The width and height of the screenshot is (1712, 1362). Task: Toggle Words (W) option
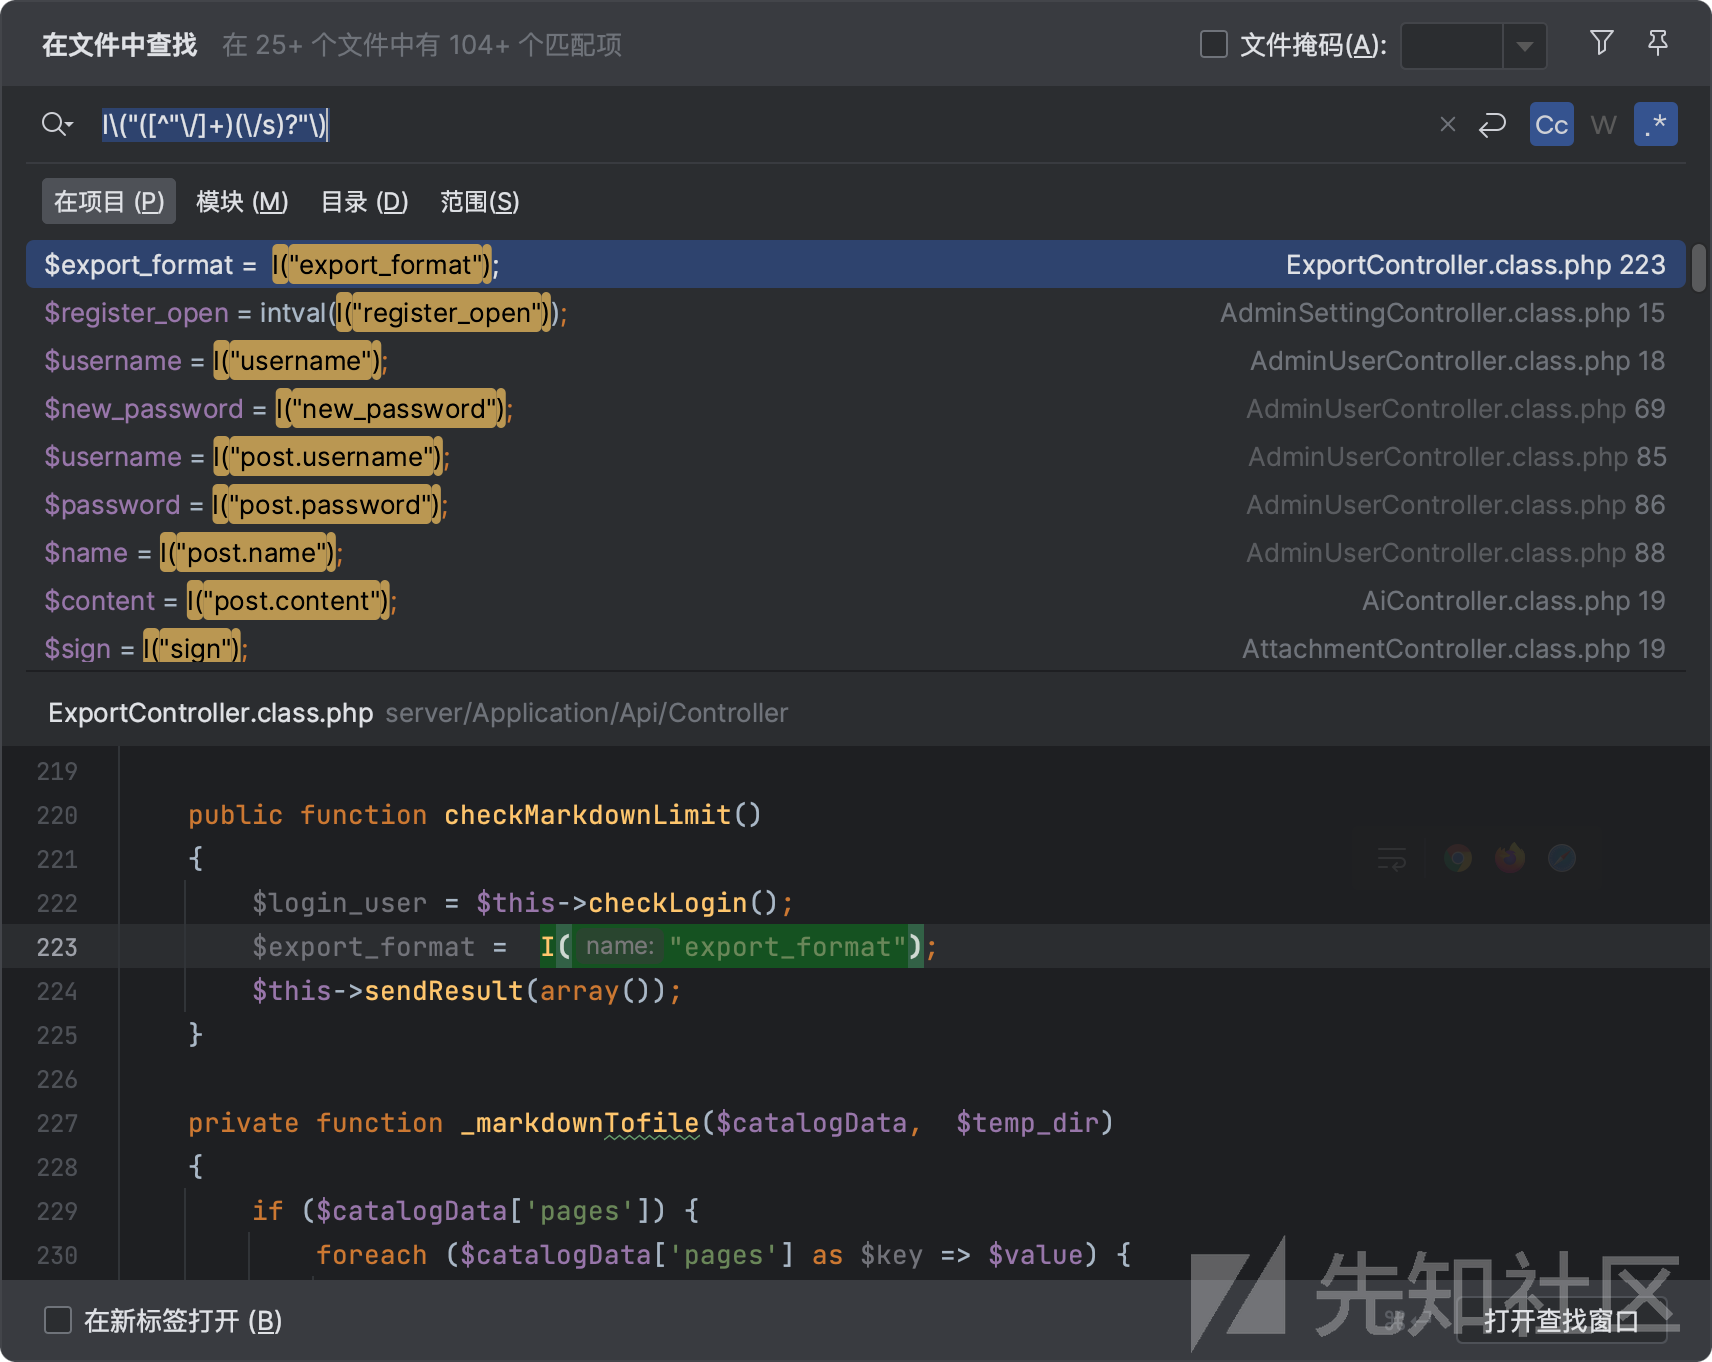(1603, 124)
